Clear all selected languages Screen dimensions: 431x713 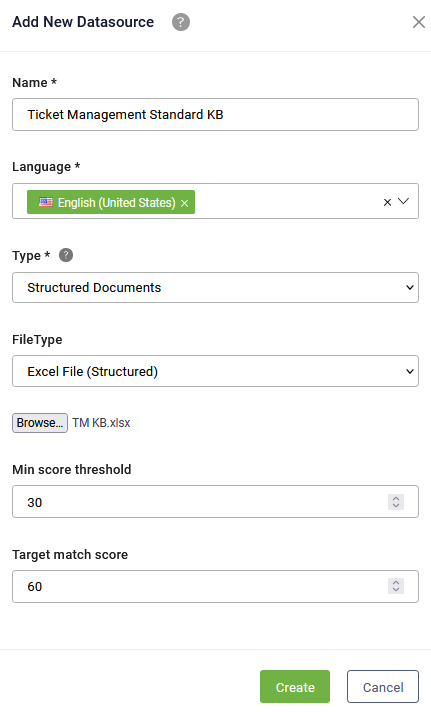click(387, 202)
